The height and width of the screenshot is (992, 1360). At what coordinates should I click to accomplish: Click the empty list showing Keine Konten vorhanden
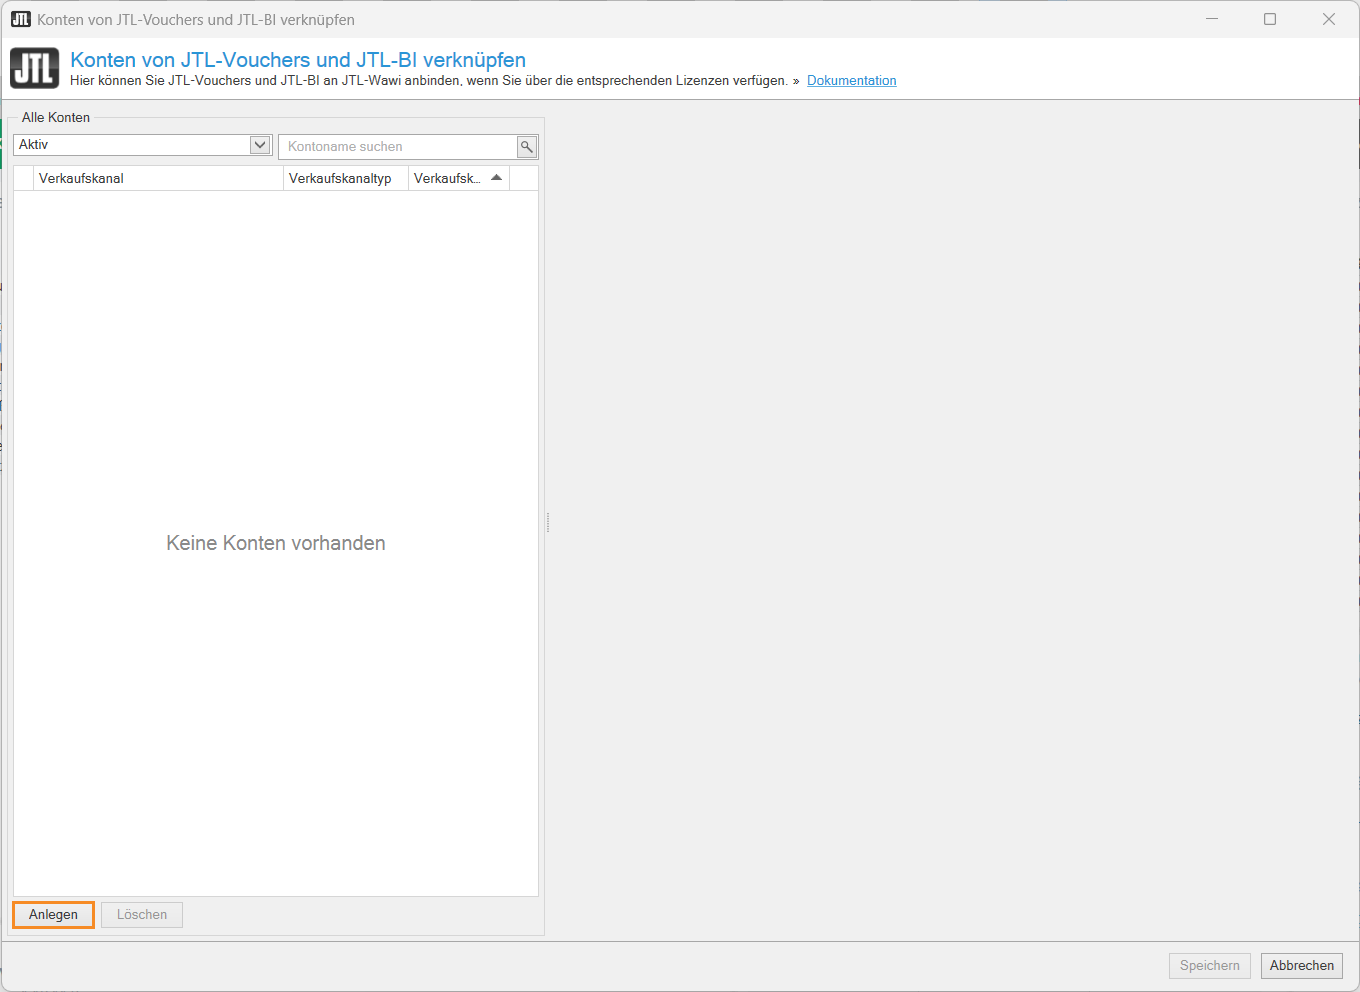[276, 543]
